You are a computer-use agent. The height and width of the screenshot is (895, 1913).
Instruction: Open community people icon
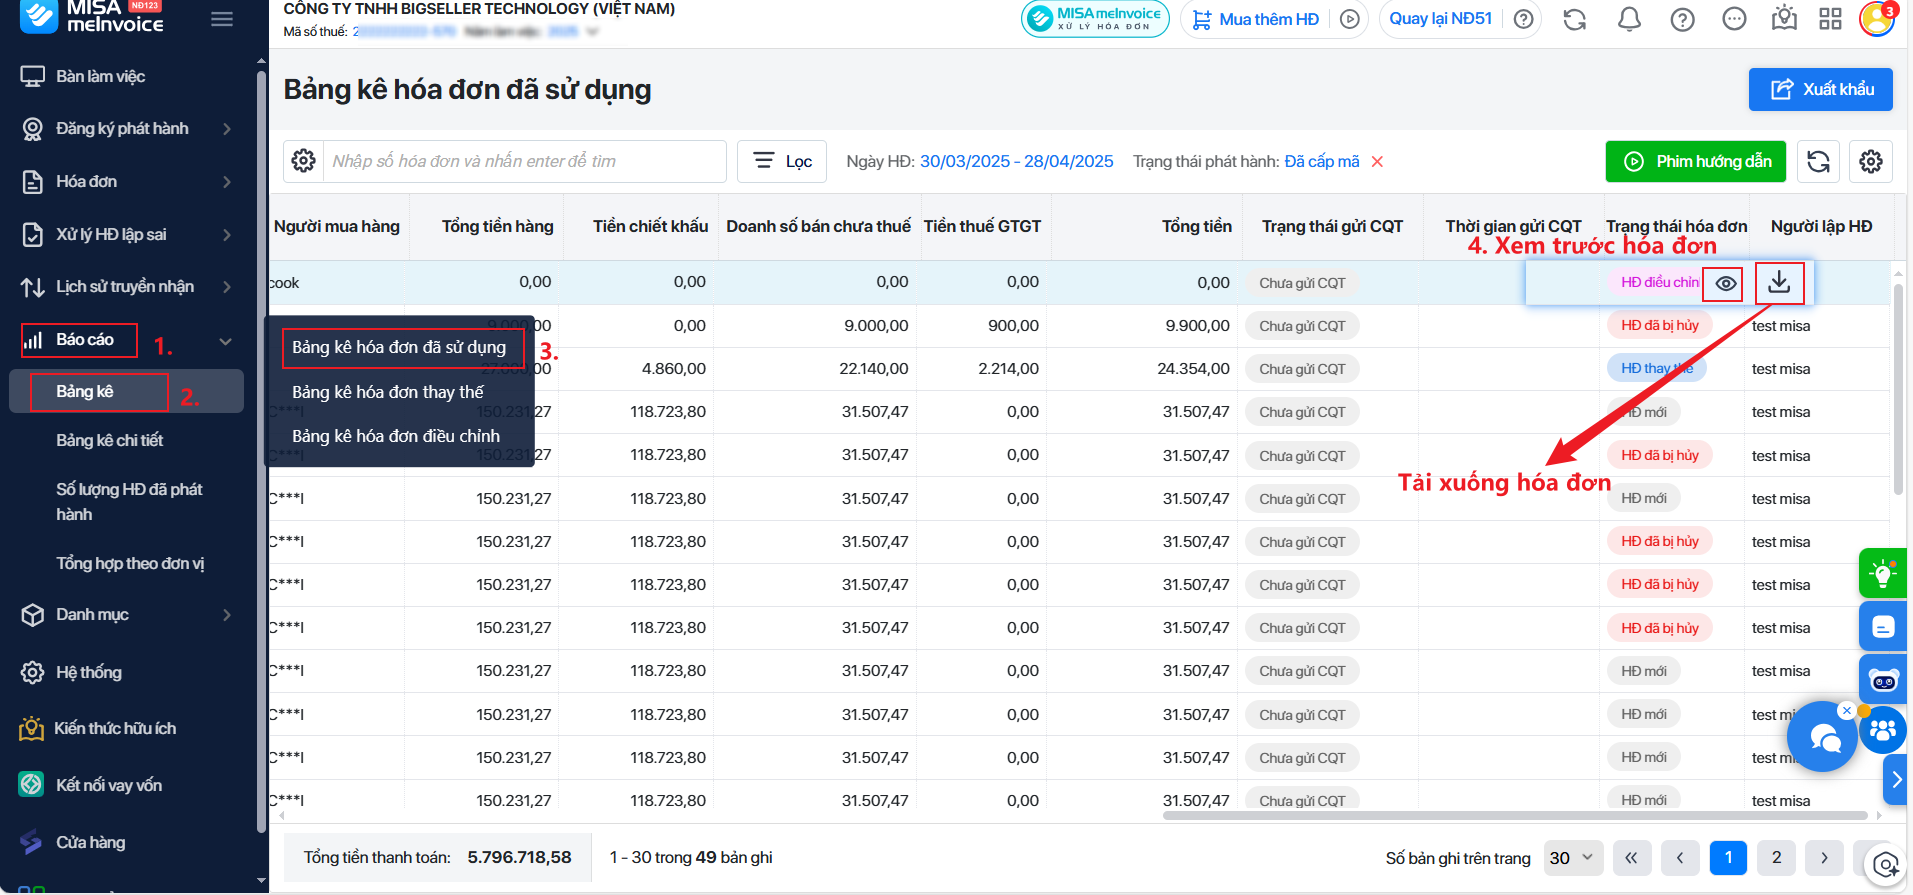1883,731
